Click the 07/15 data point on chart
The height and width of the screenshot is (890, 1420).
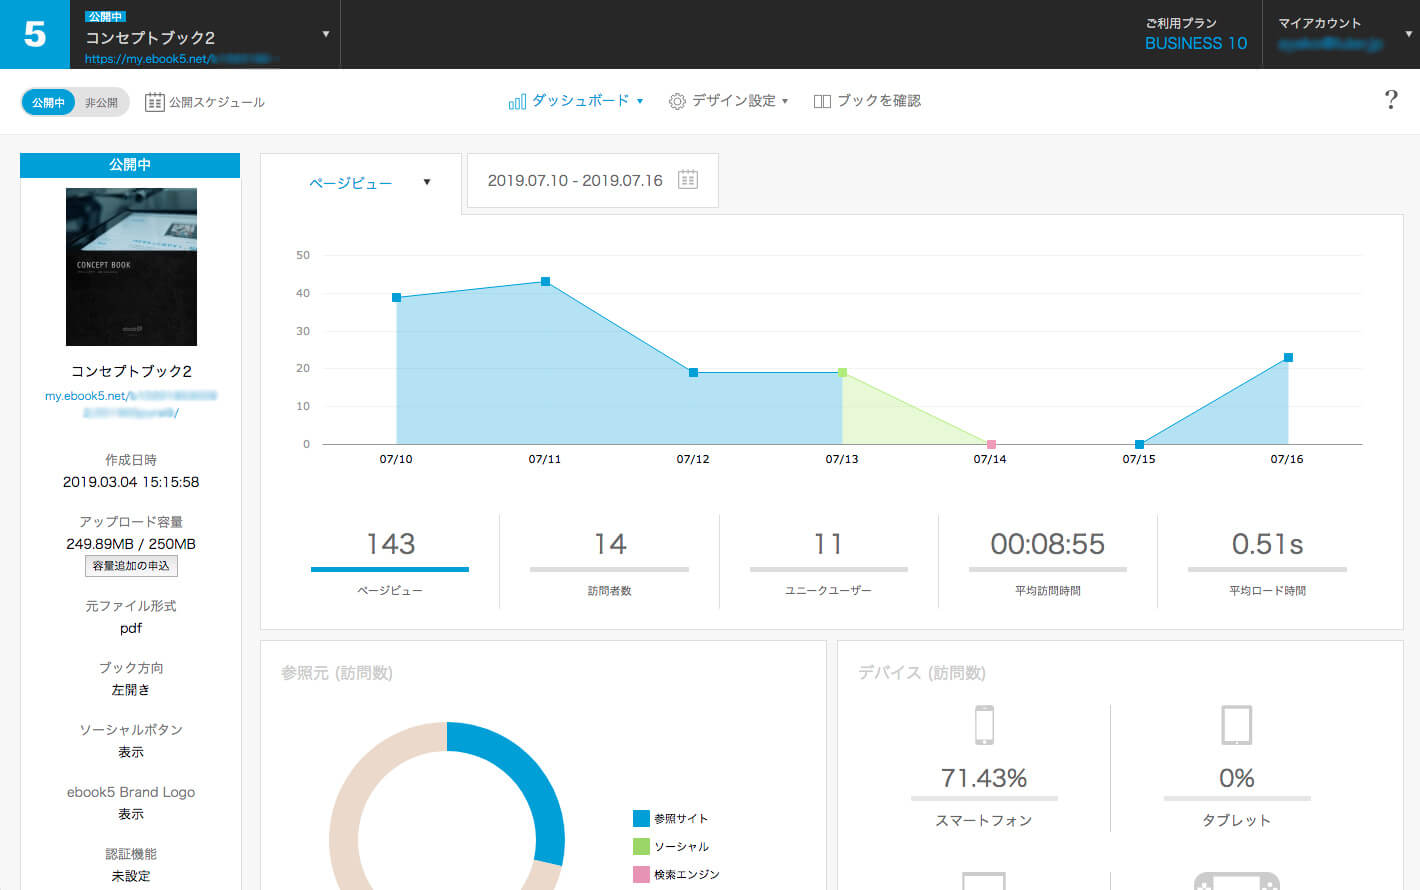(x=1139, y=444)
